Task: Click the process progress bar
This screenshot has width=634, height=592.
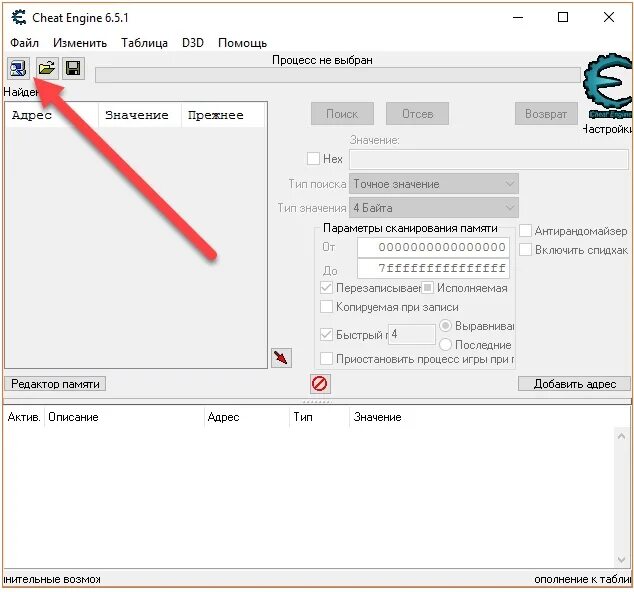Action: (x=338, y=75)
